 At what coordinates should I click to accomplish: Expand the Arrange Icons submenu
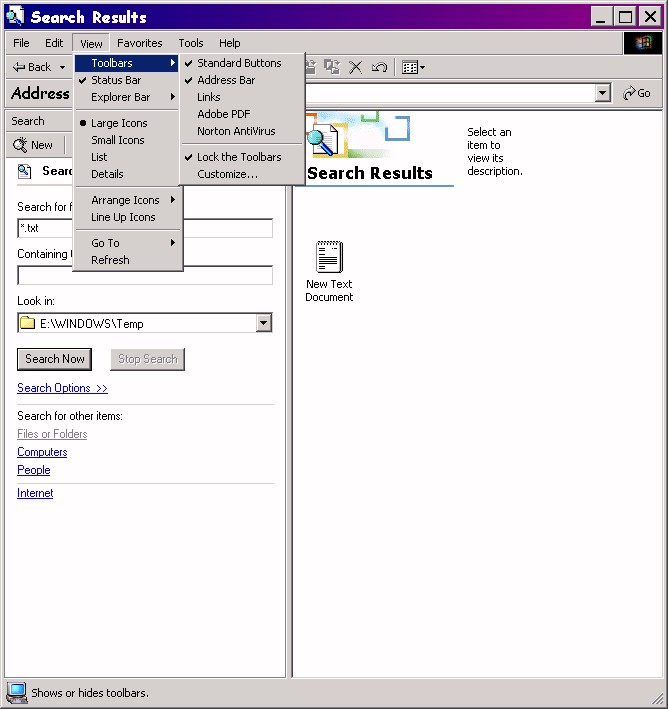pyautogui.click(x=127, y=200)
